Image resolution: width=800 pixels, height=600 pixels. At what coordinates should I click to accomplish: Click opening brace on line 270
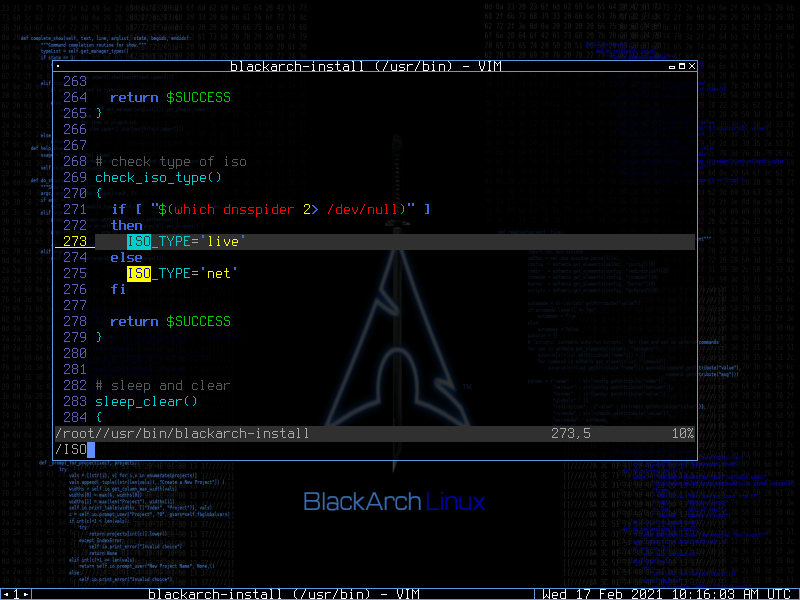pos(99,193)
